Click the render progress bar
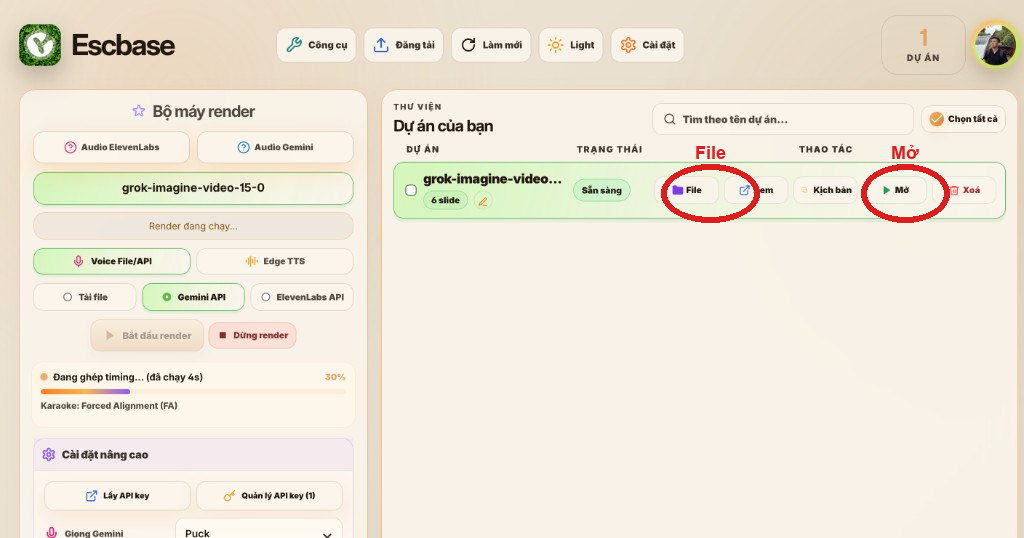The width and height of the screenshot is (1024, 538). tap(193, 392)
